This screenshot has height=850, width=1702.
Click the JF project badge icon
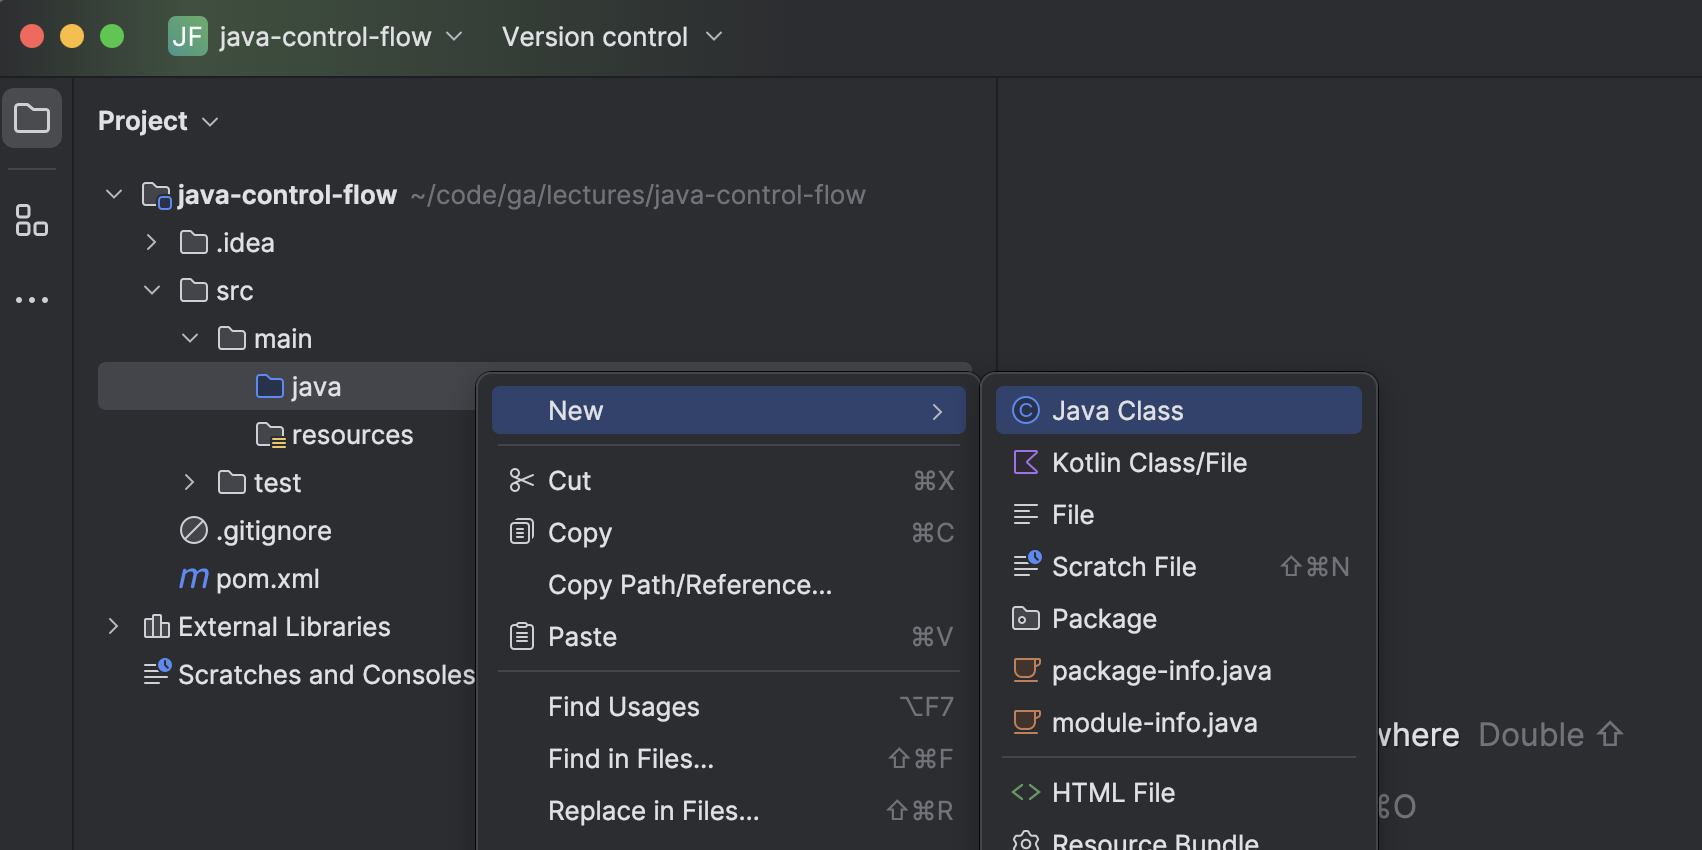pyautogui.click(x=188, y=37)
